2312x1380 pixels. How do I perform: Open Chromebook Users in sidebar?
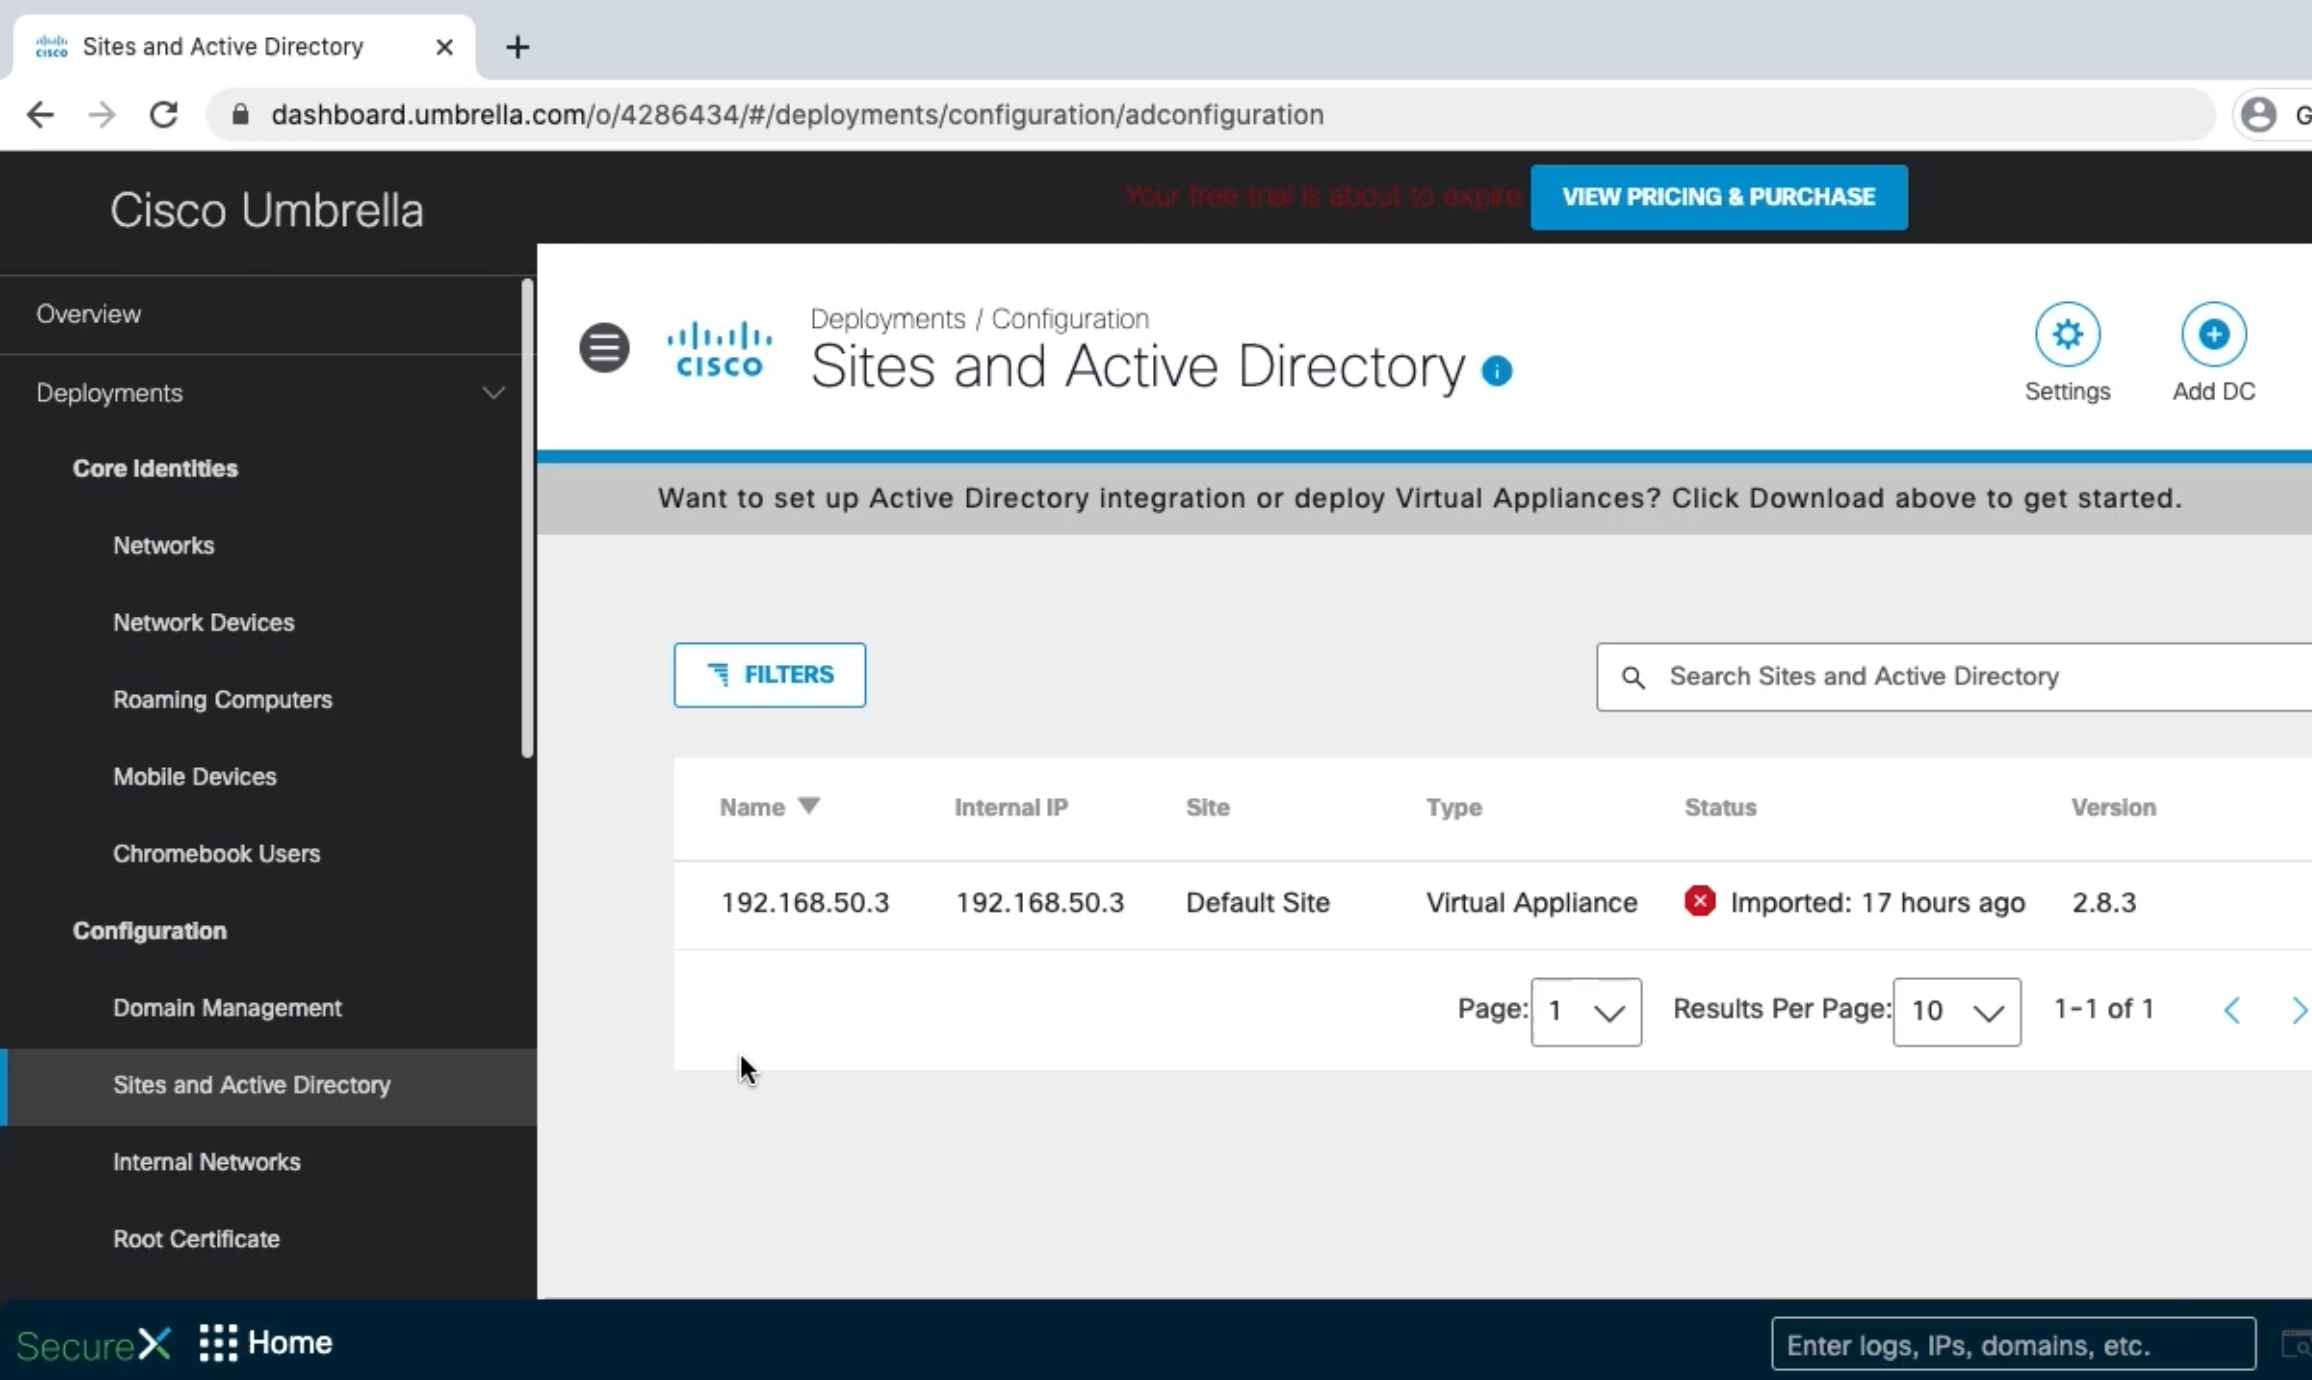(216, 853)
